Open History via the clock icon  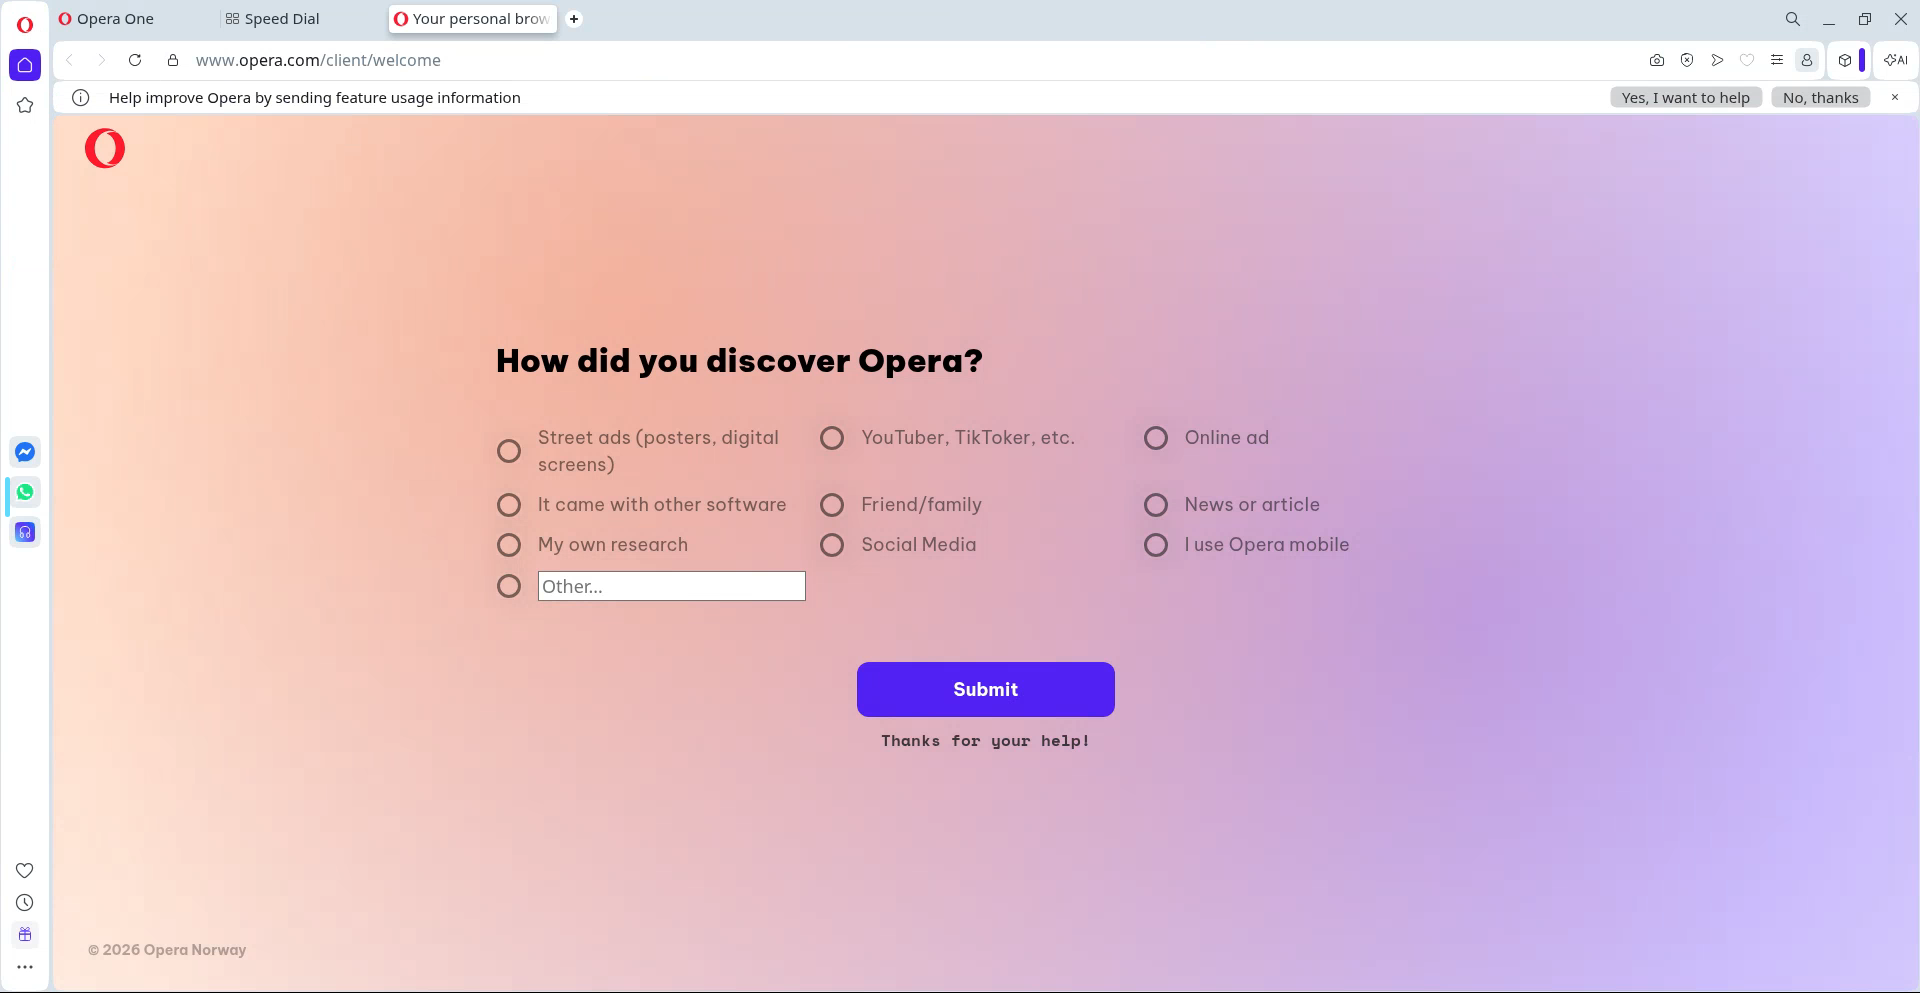(25, 903)
